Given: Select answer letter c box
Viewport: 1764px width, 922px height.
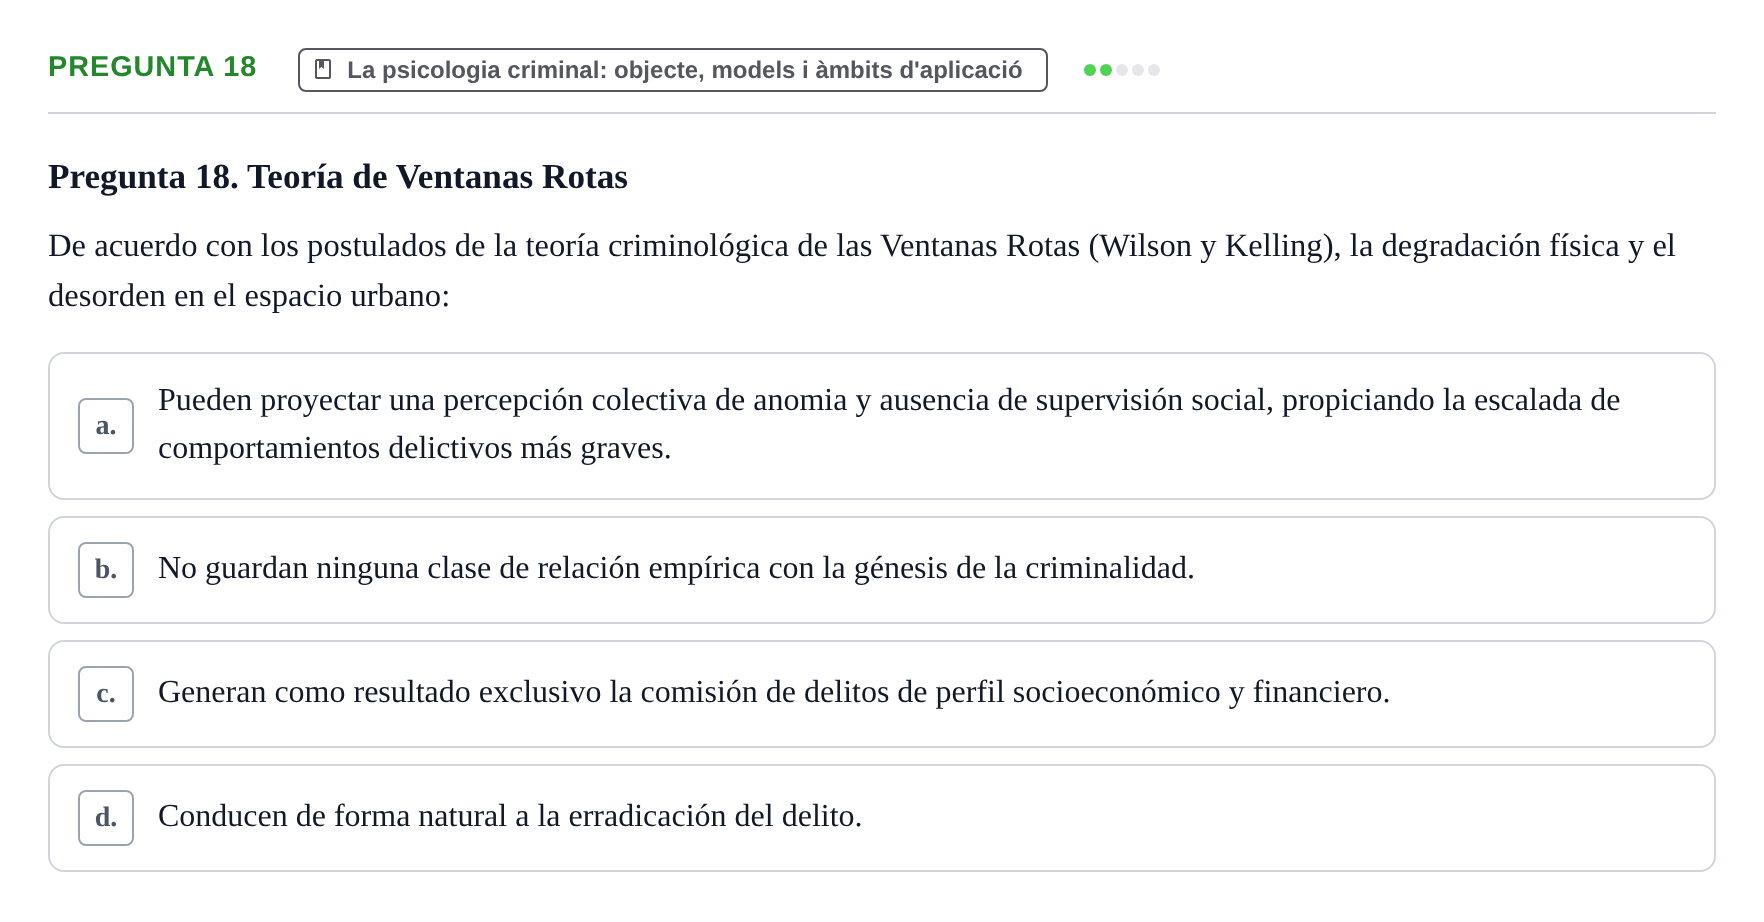Looking at the screenshot, I should tap(106, 694).
